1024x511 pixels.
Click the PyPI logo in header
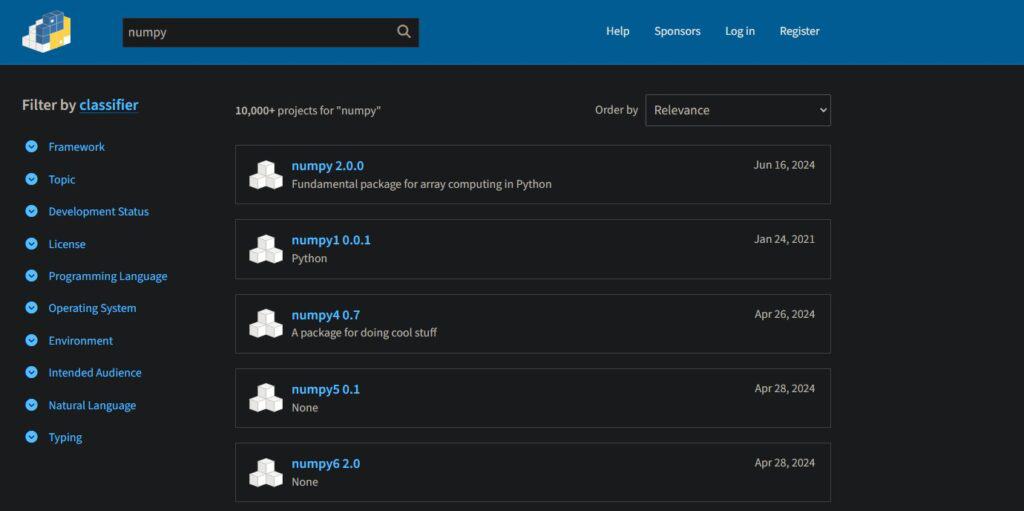tap(46, 31)
